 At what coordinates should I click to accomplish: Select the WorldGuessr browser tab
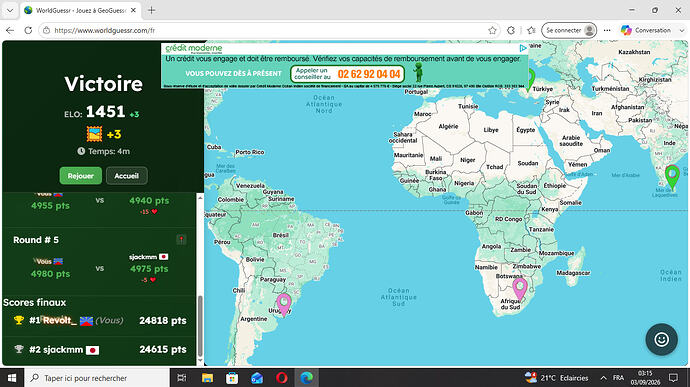tap(81, 10)
